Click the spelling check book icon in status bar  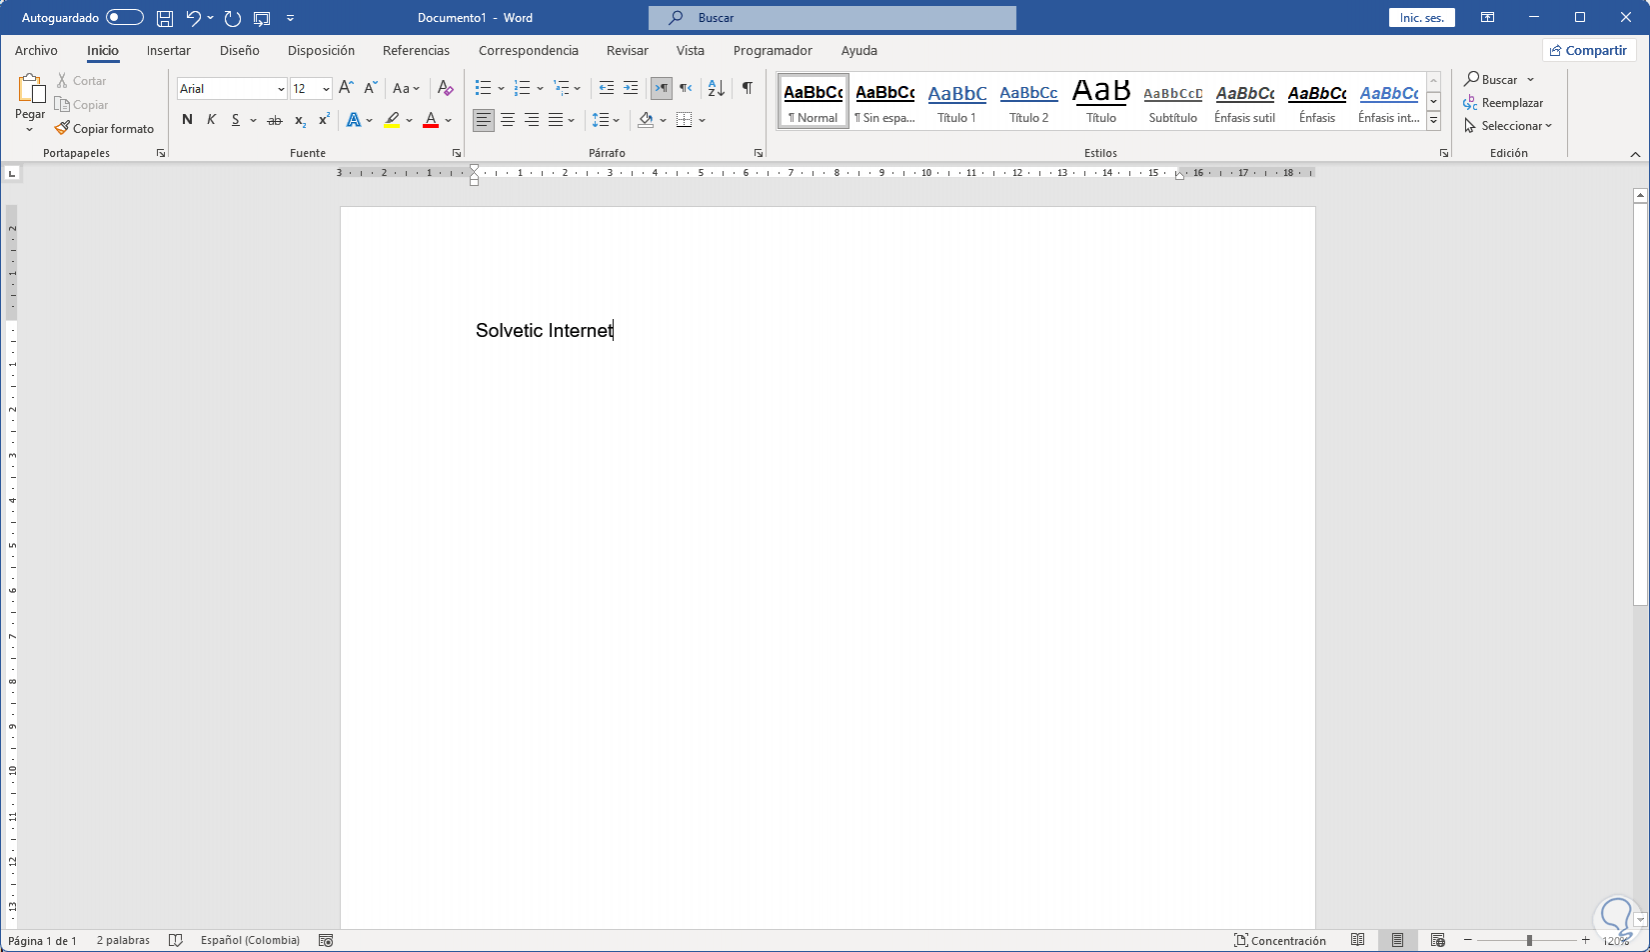176,940
